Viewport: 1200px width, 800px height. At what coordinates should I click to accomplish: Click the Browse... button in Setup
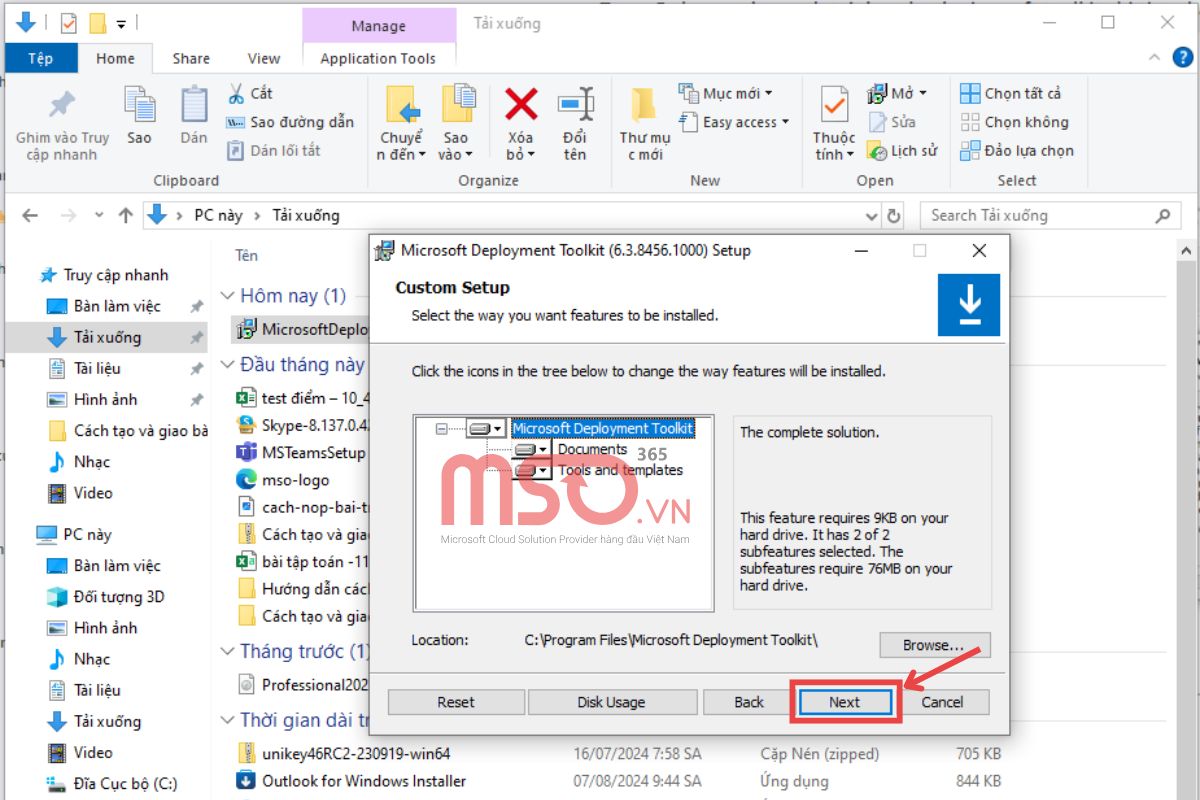click(x=934, y=645)
